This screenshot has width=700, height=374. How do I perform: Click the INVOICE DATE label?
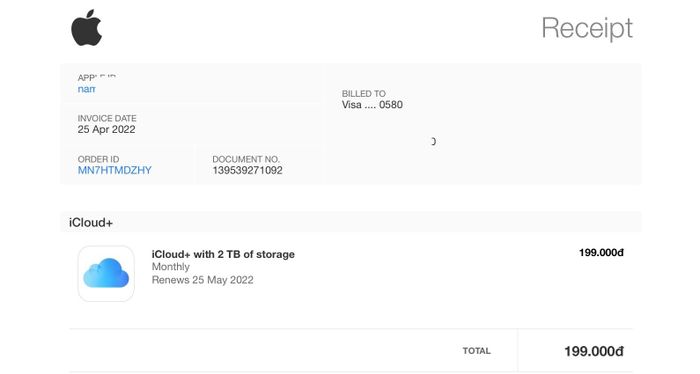tap(107, 118)
